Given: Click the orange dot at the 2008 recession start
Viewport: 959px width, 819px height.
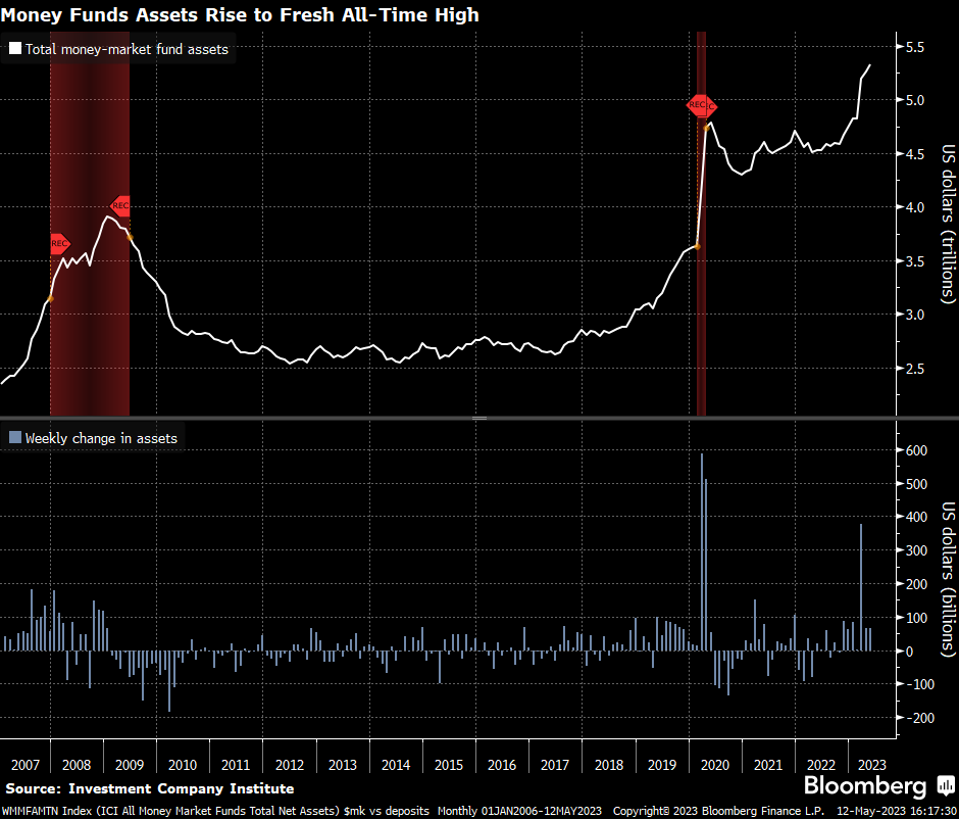Looking at the screenshot, I should (51, 299).
